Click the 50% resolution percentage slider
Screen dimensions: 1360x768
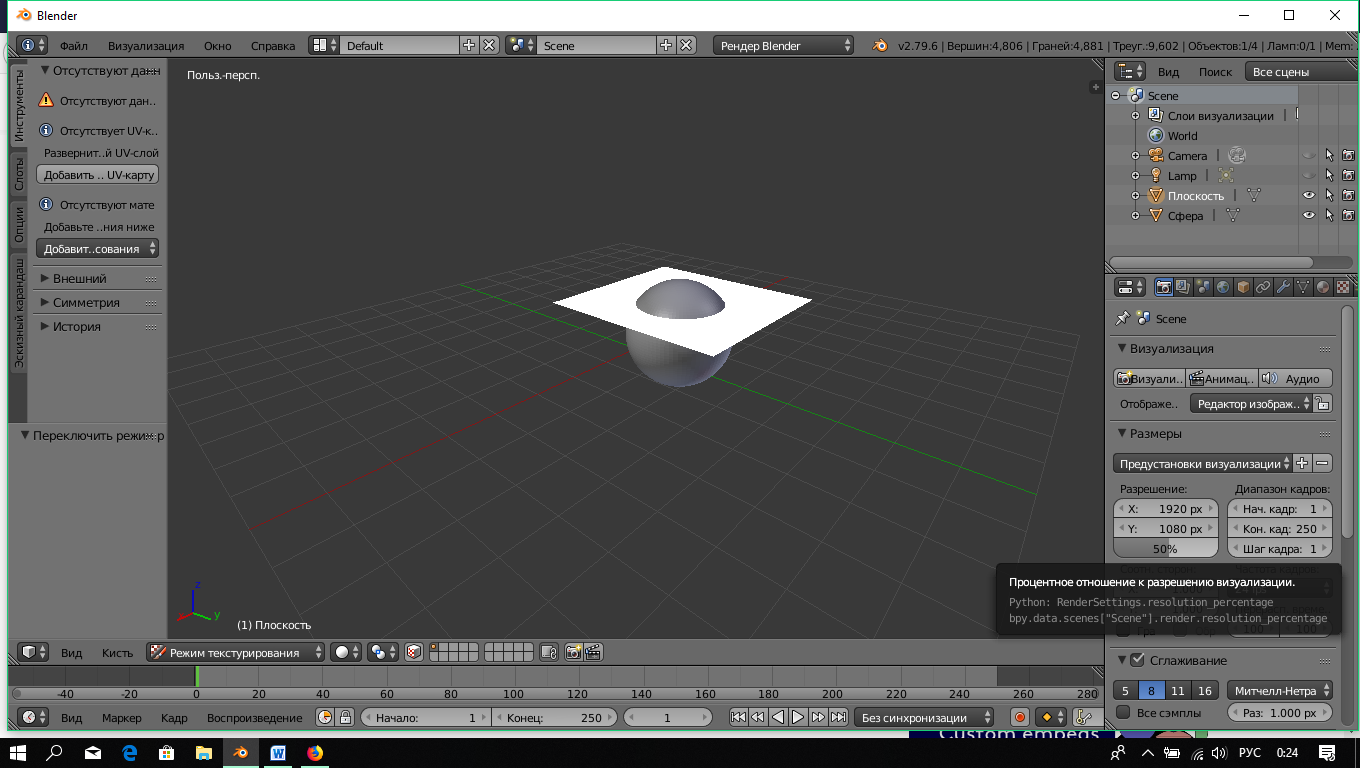tap(1165, 549)
